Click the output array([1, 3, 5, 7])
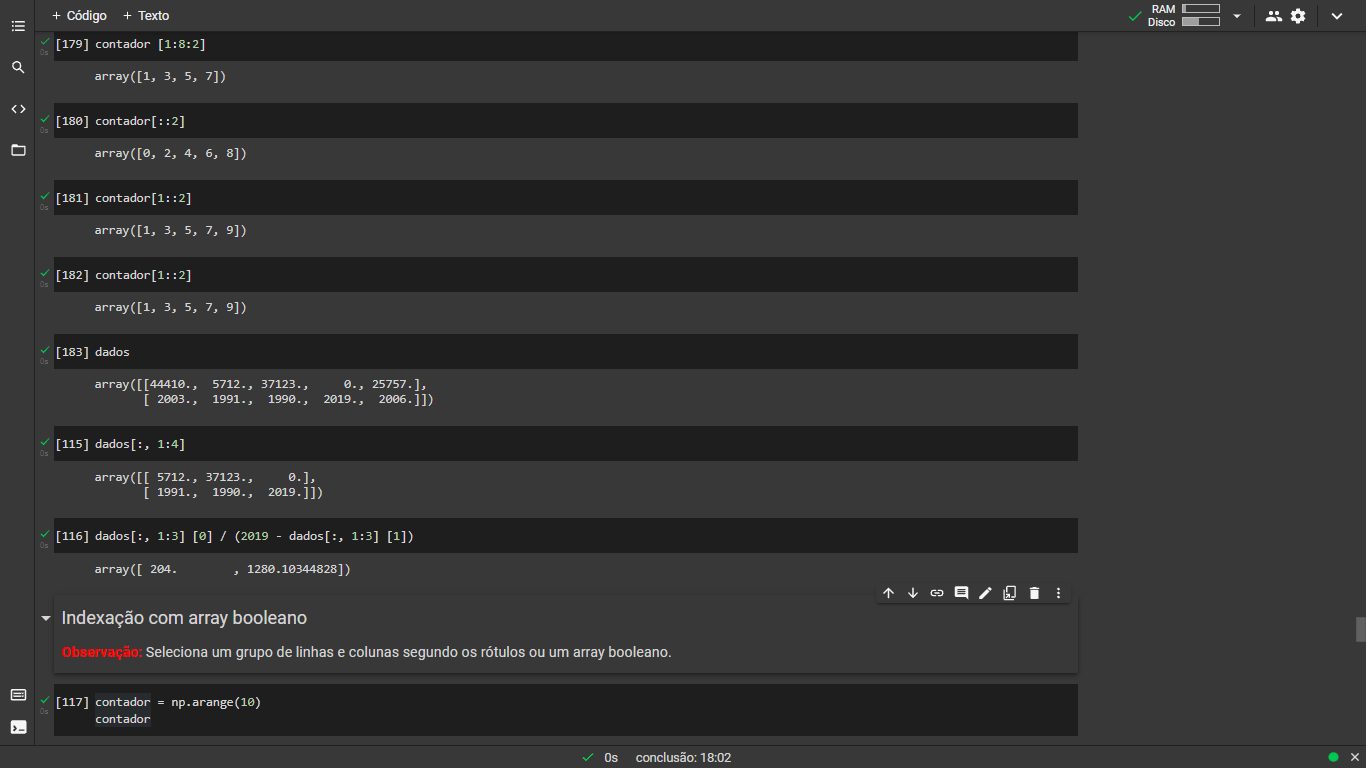Image resolution: width=1366 pixels, height=768 pixels. tap(160, 76)
